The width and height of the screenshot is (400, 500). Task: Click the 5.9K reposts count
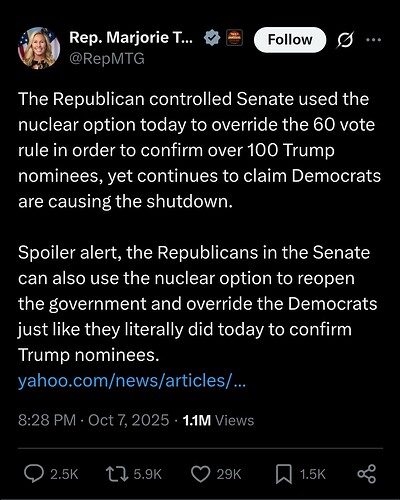(x=148, y=474)
